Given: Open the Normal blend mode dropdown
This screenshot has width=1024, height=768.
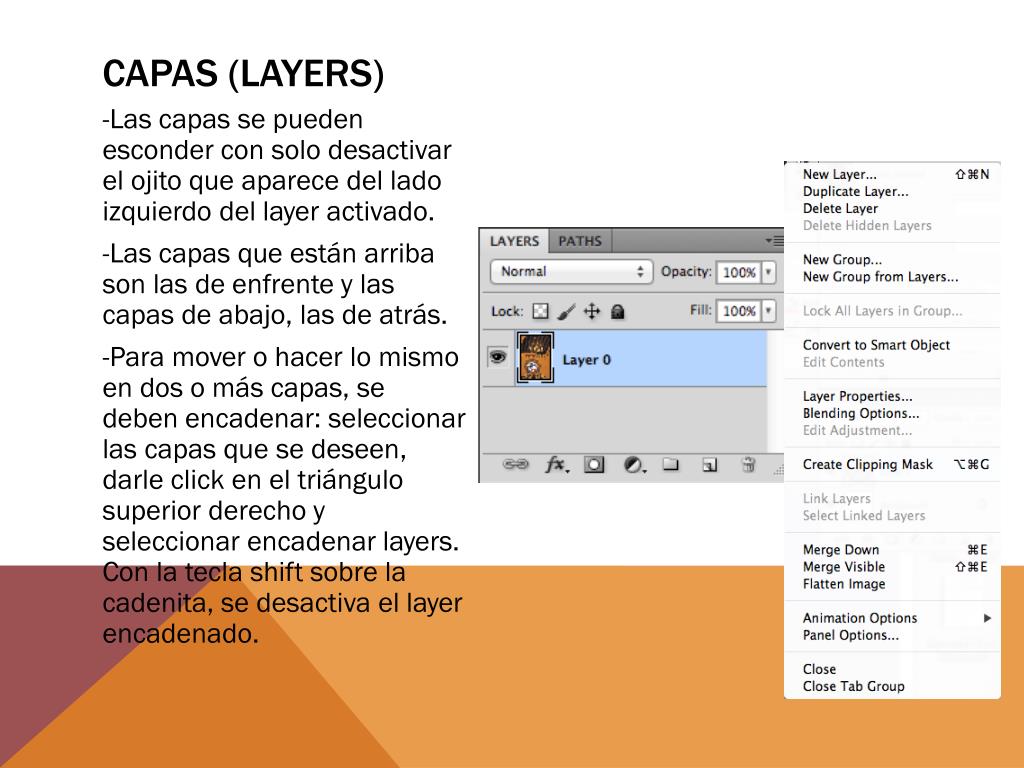Looking at the screenshot, I should (x=571, y=272).
